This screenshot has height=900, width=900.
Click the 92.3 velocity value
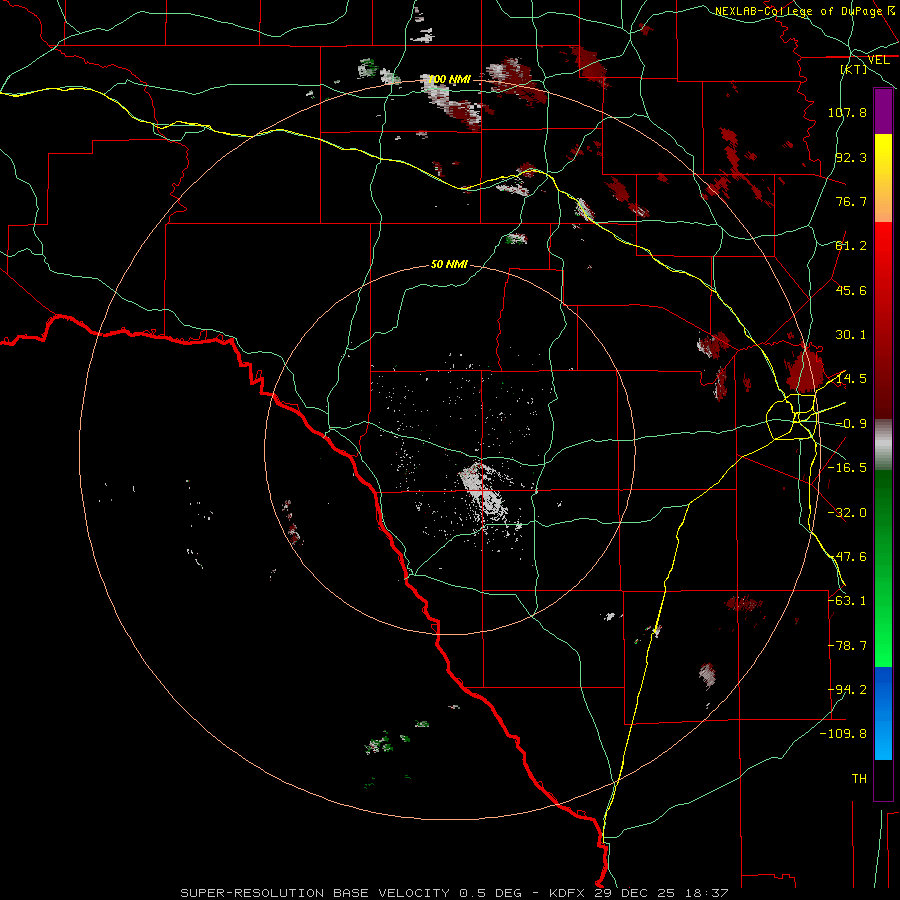pyautogui.click(x=851, y=157)
